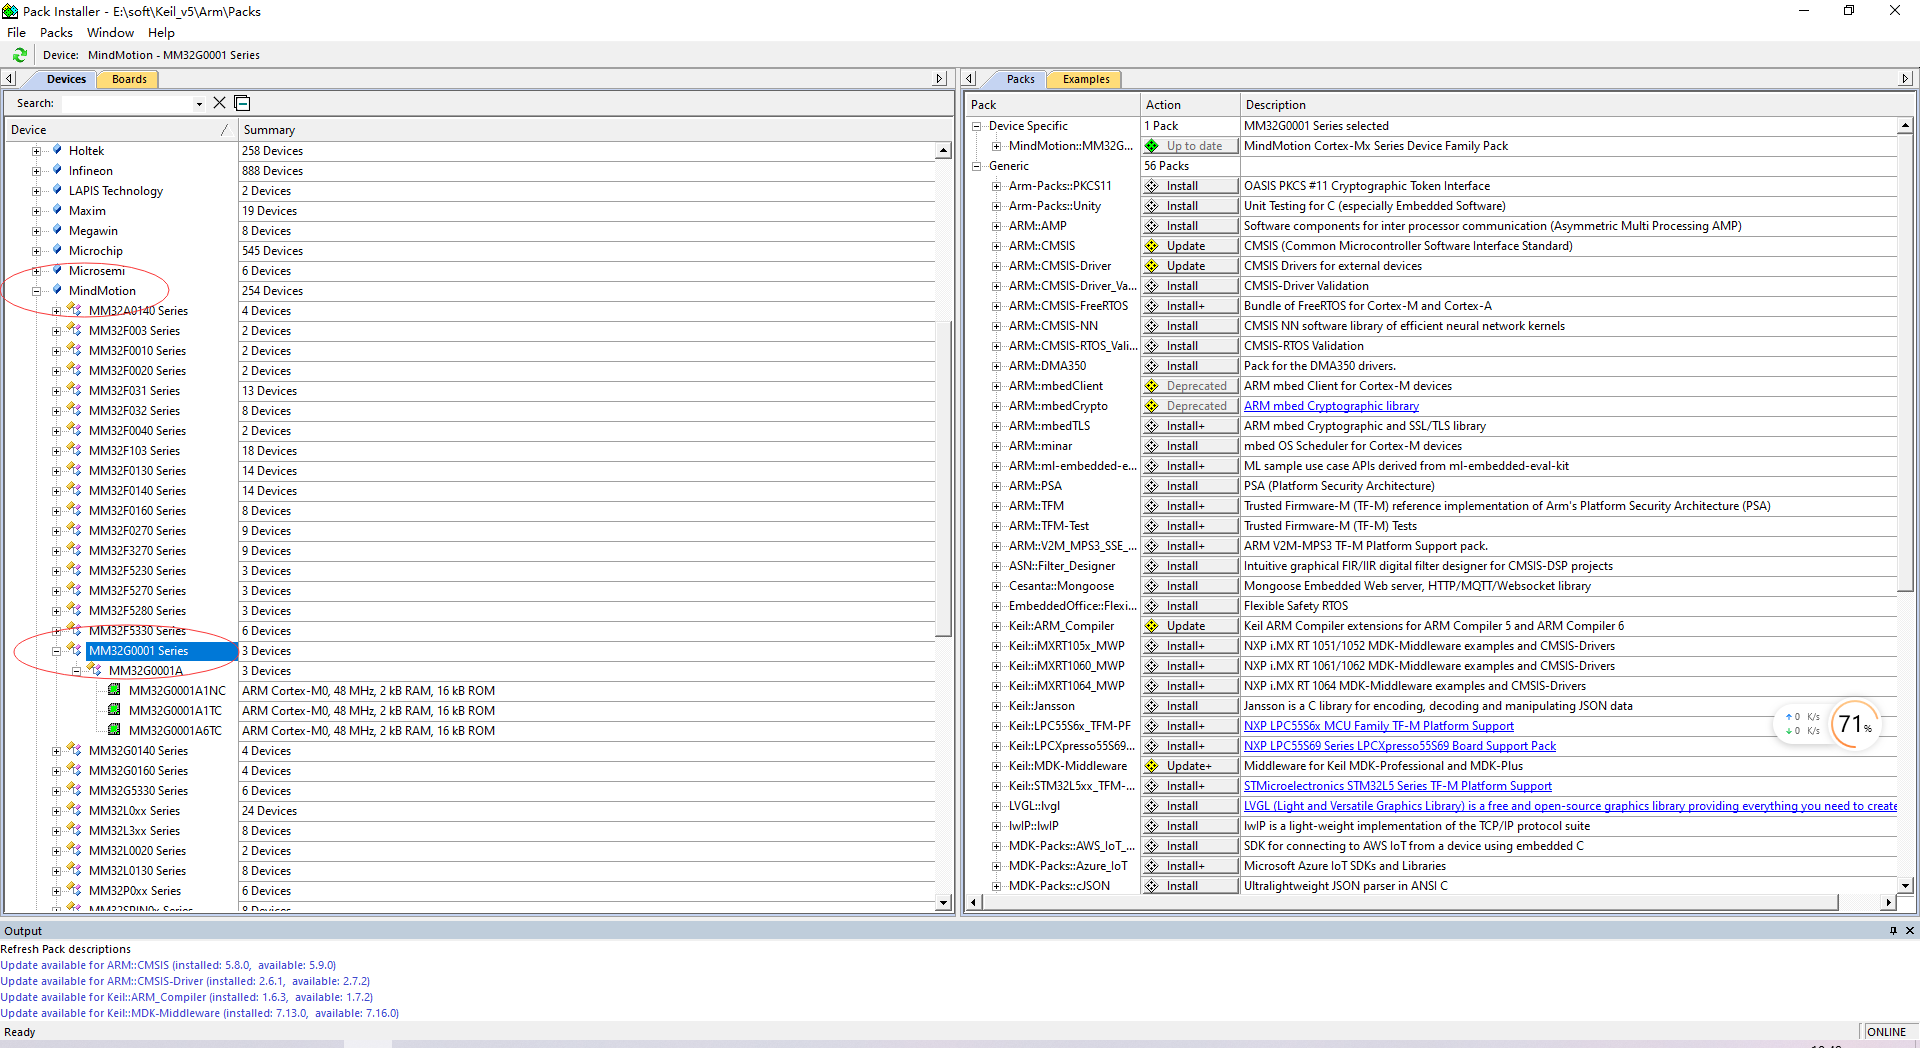Open the Window menu
This screenshot has height=1048, width=1920.
(x=110, y=32)
